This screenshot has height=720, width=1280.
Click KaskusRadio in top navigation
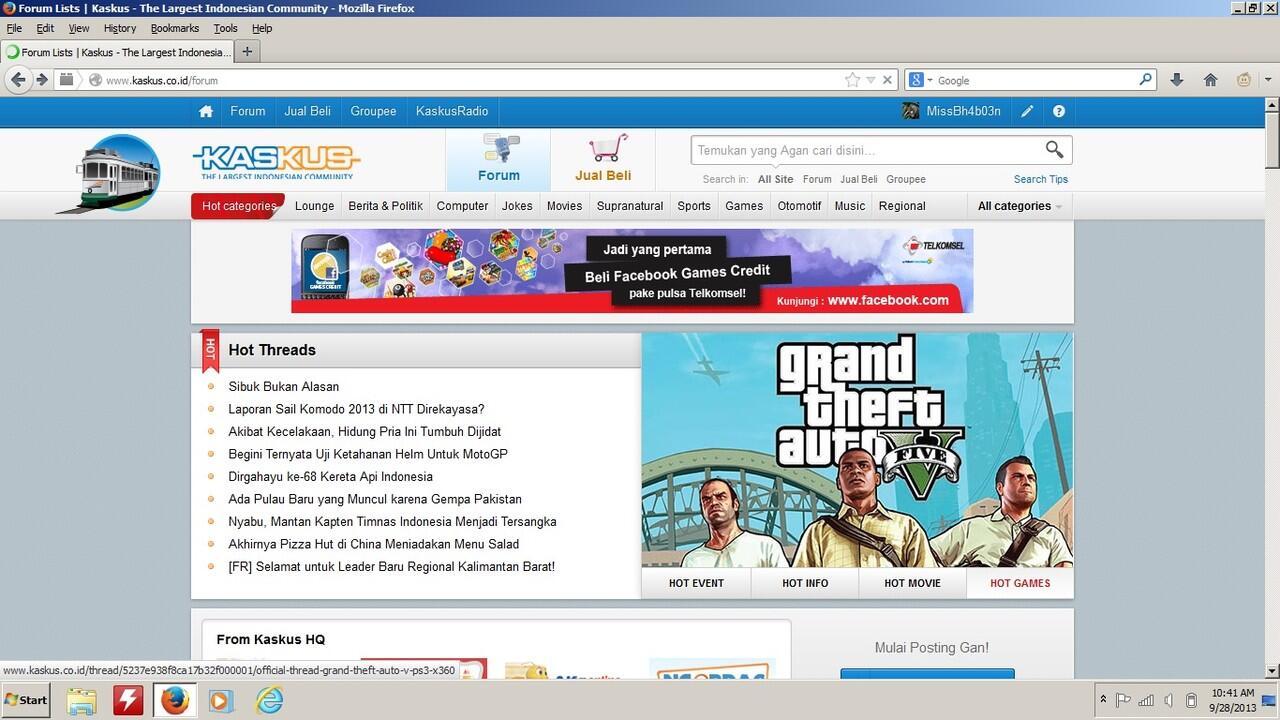452,111
